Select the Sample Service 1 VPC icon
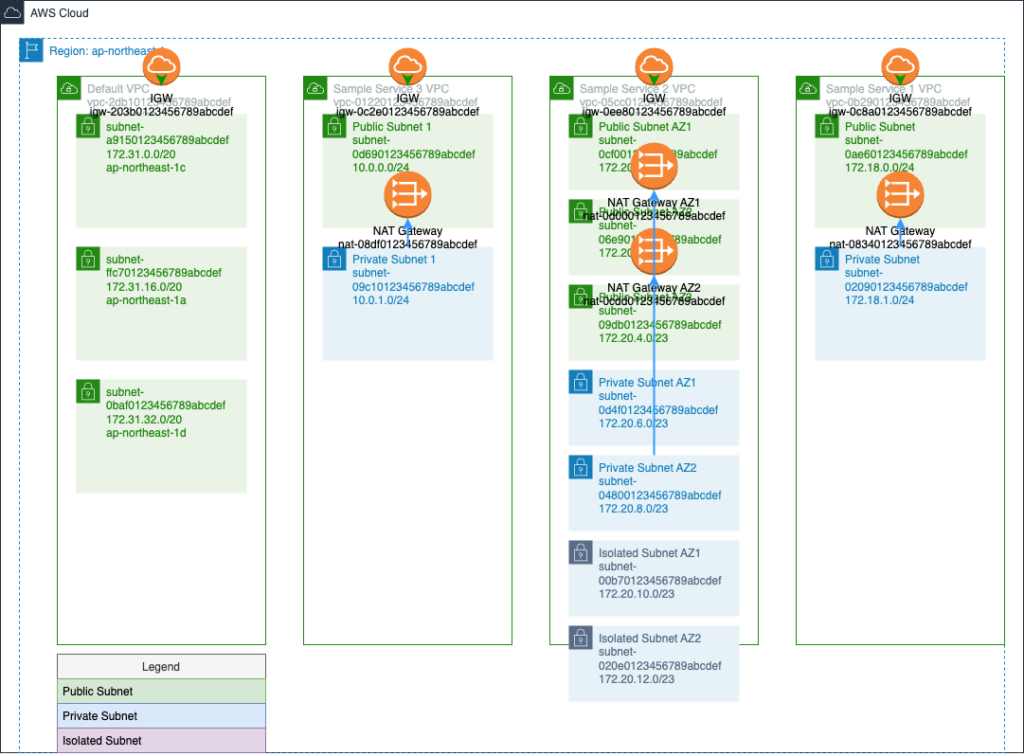 [x=808, y=88]
